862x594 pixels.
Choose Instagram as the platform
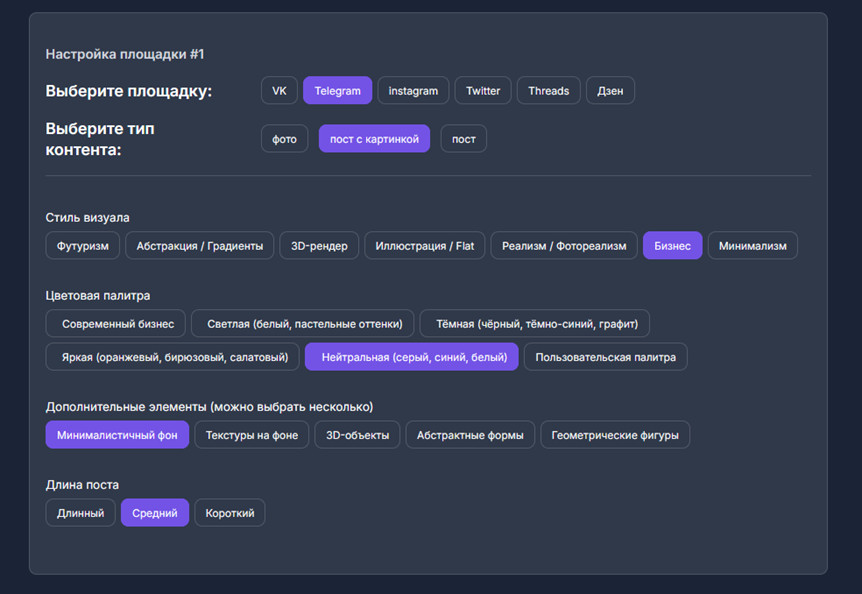(413, 91)
